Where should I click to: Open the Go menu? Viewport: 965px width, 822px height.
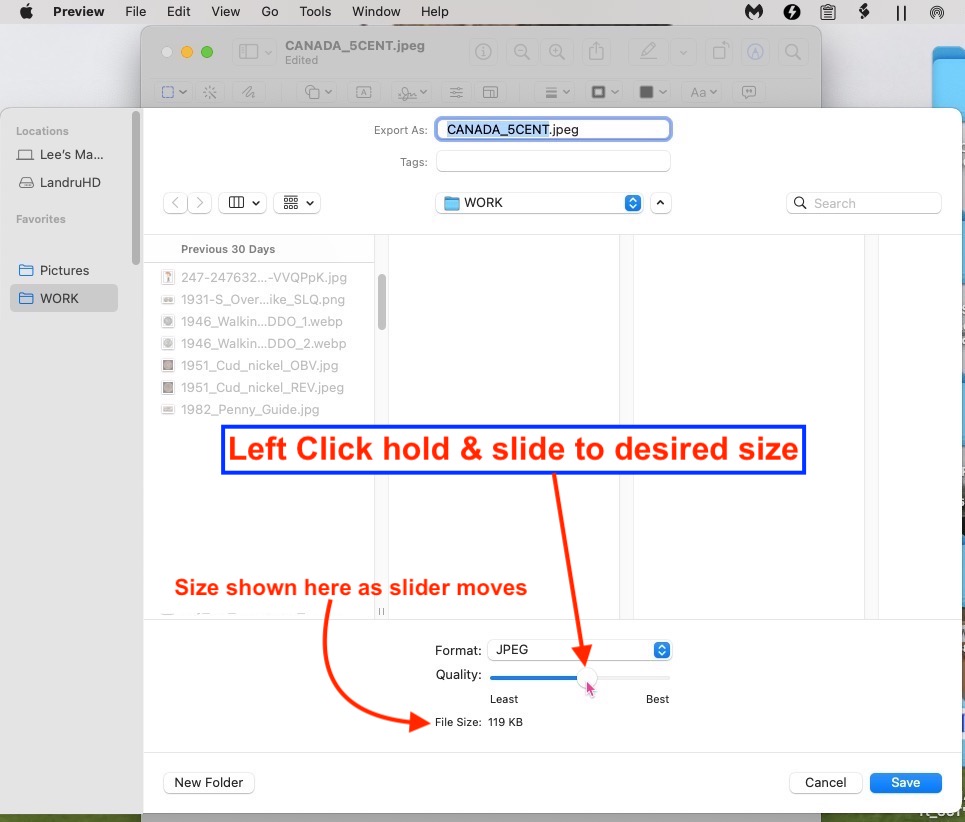pos(270,12)
